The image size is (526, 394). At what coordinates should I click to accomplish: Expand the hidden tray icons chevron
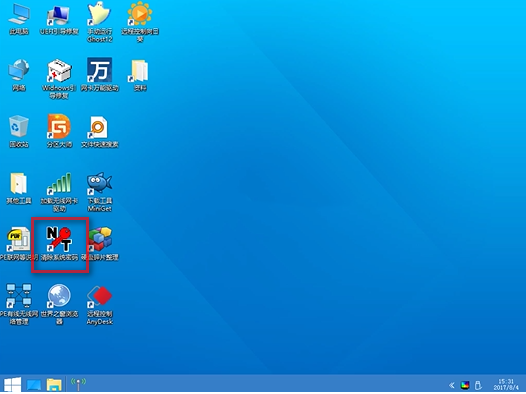[x=452, y=385]
